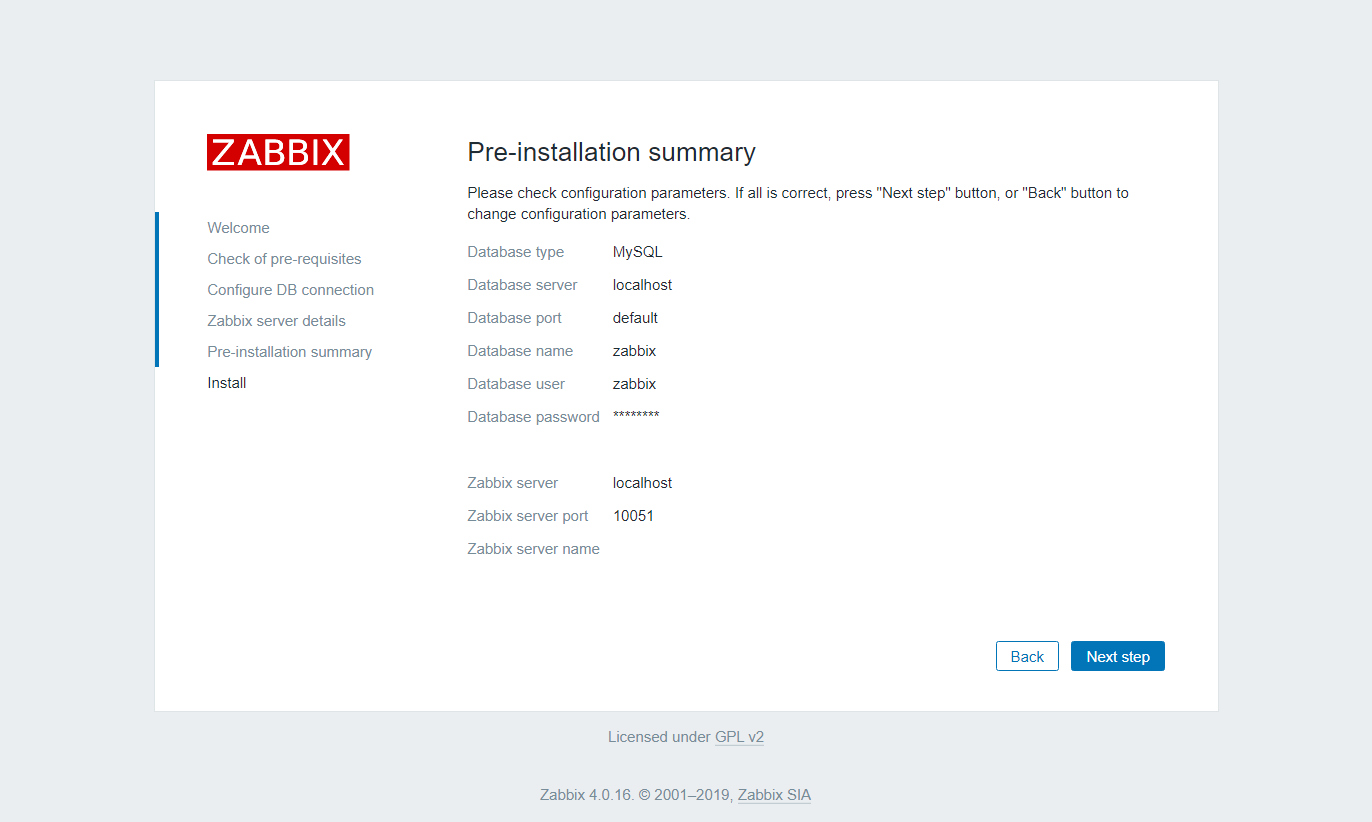
Task: Click the red ZABBIX logo
Action: [278, 152]
